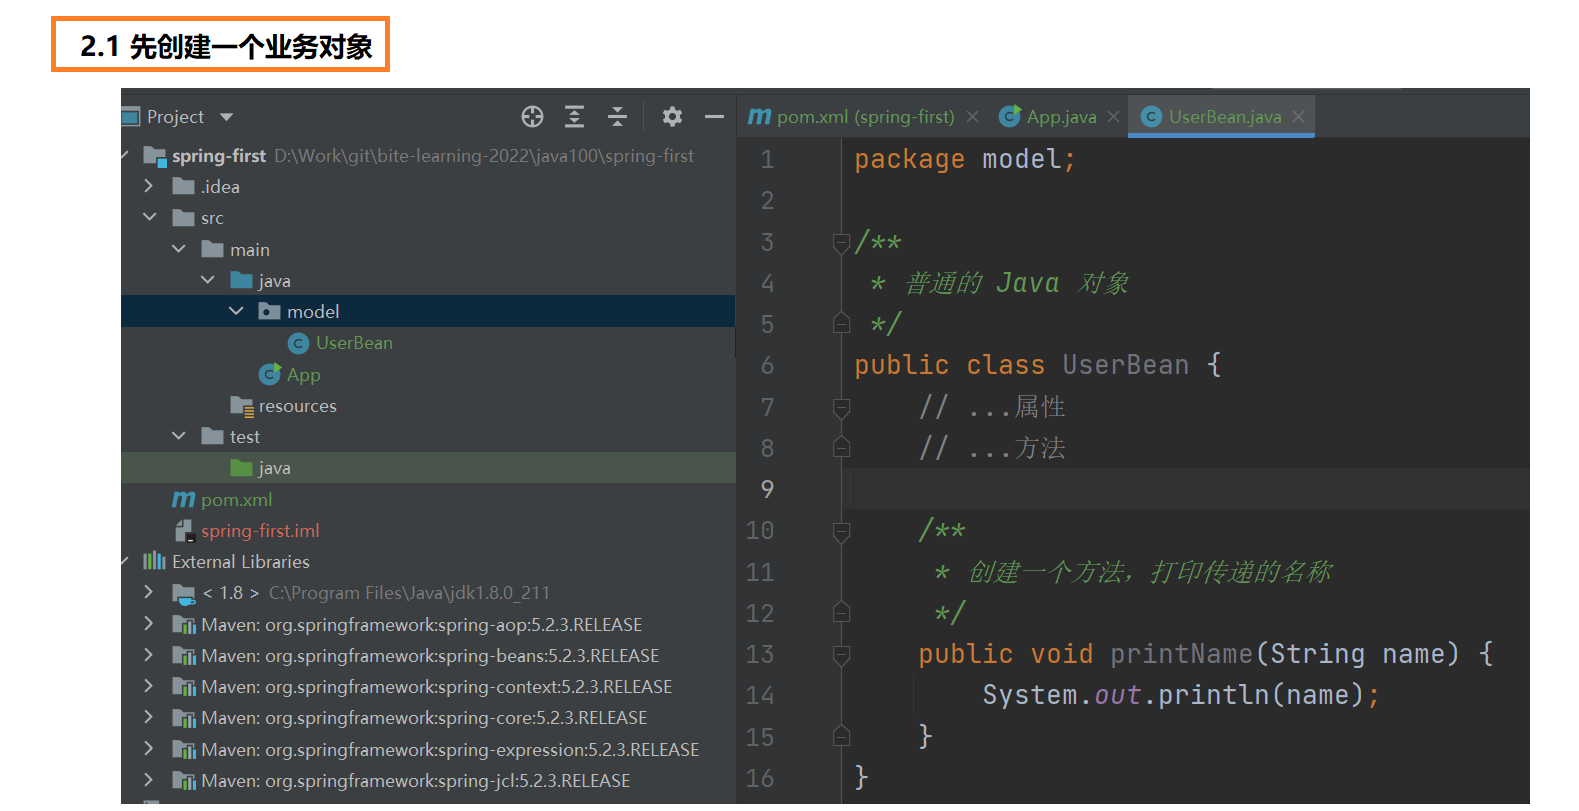Viewport: 1579px width, 811px height.
Task: Open Project panel settings gear
Action: 672,117
